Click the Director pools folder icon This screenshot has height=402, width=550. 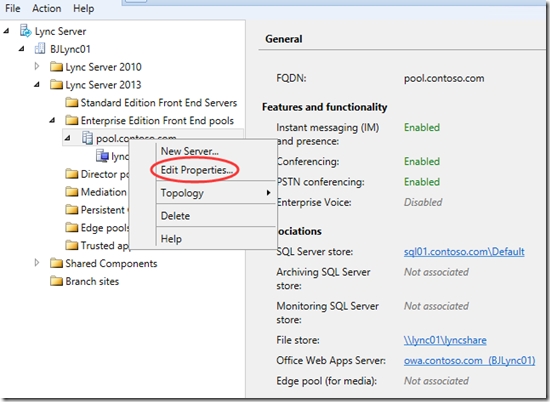click(72, 174)
